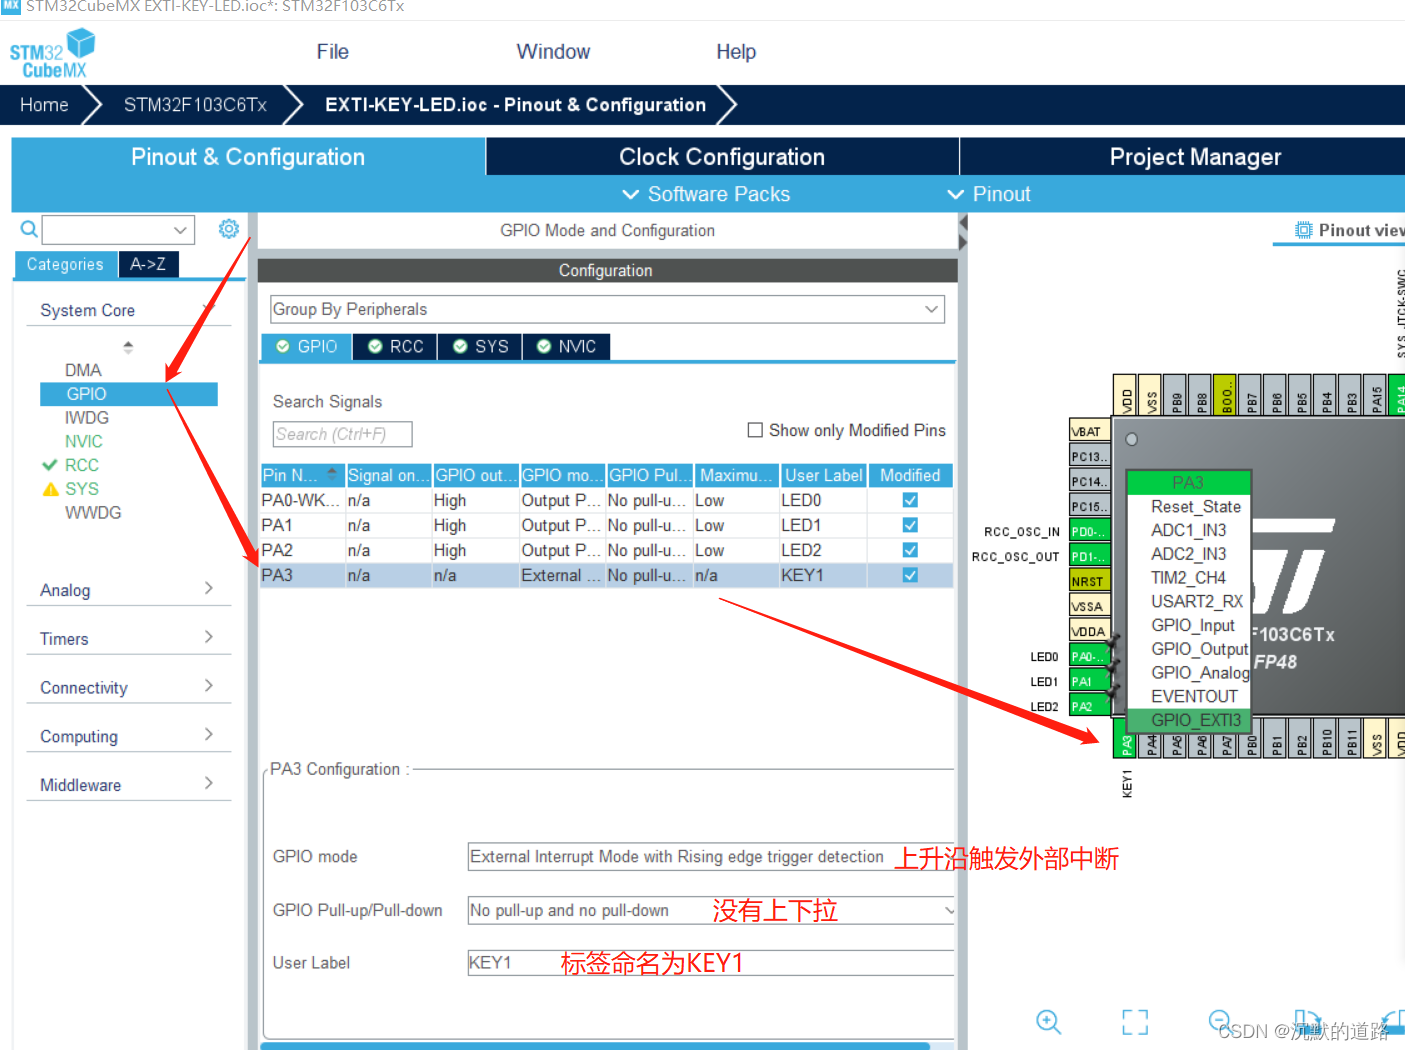1405x1050 pixels.
Task: Open the Group By Peripherals dropdown
Action: (x=607, y=309)
